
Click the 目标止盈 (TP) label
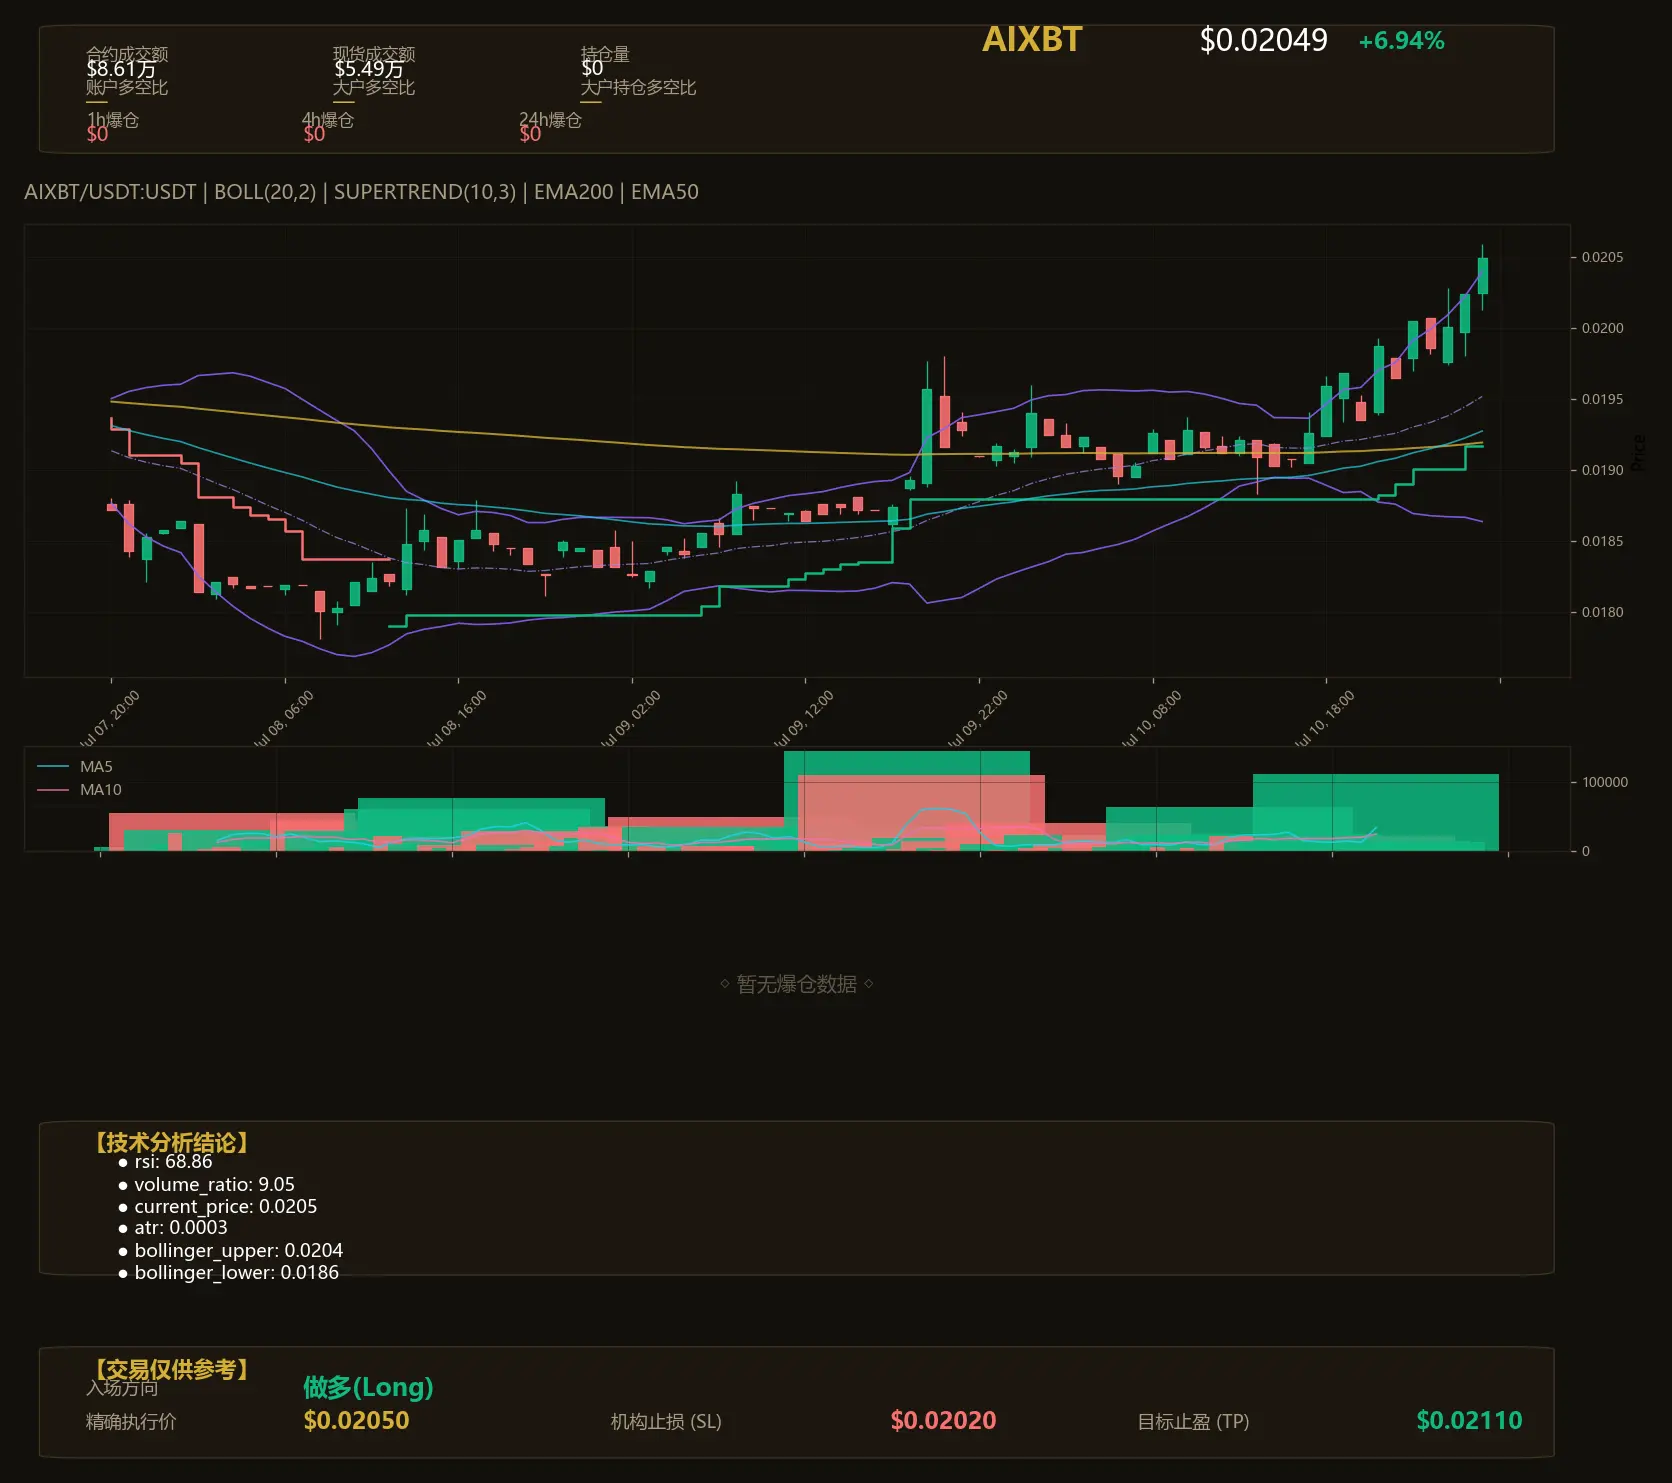(x=1193, y=1422)
